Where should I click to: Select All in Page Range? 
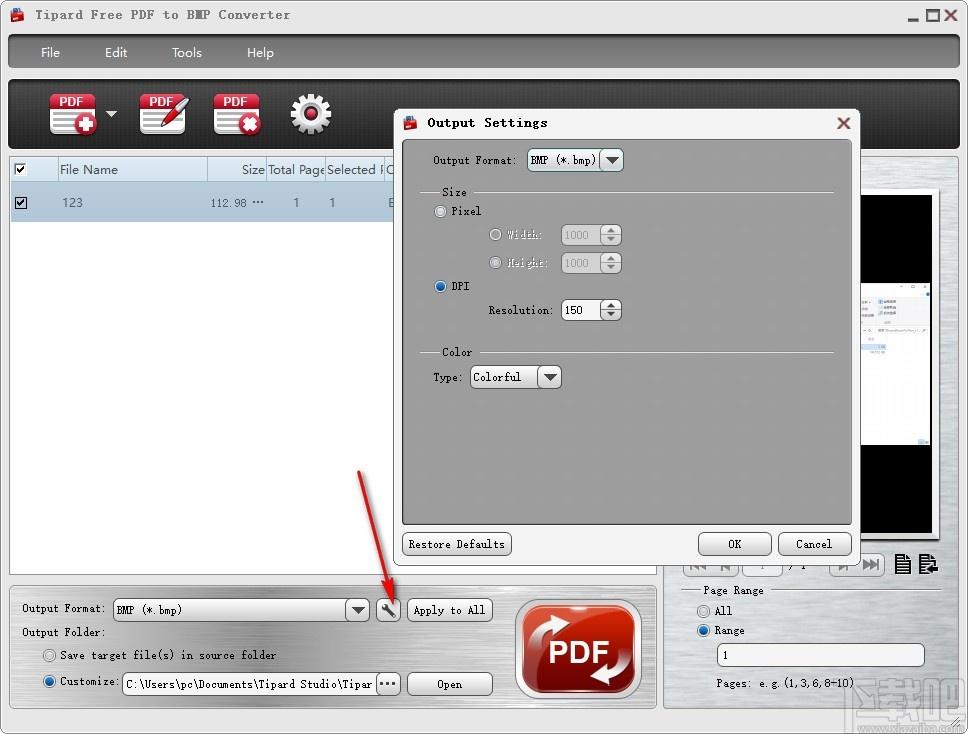(703, 611)
